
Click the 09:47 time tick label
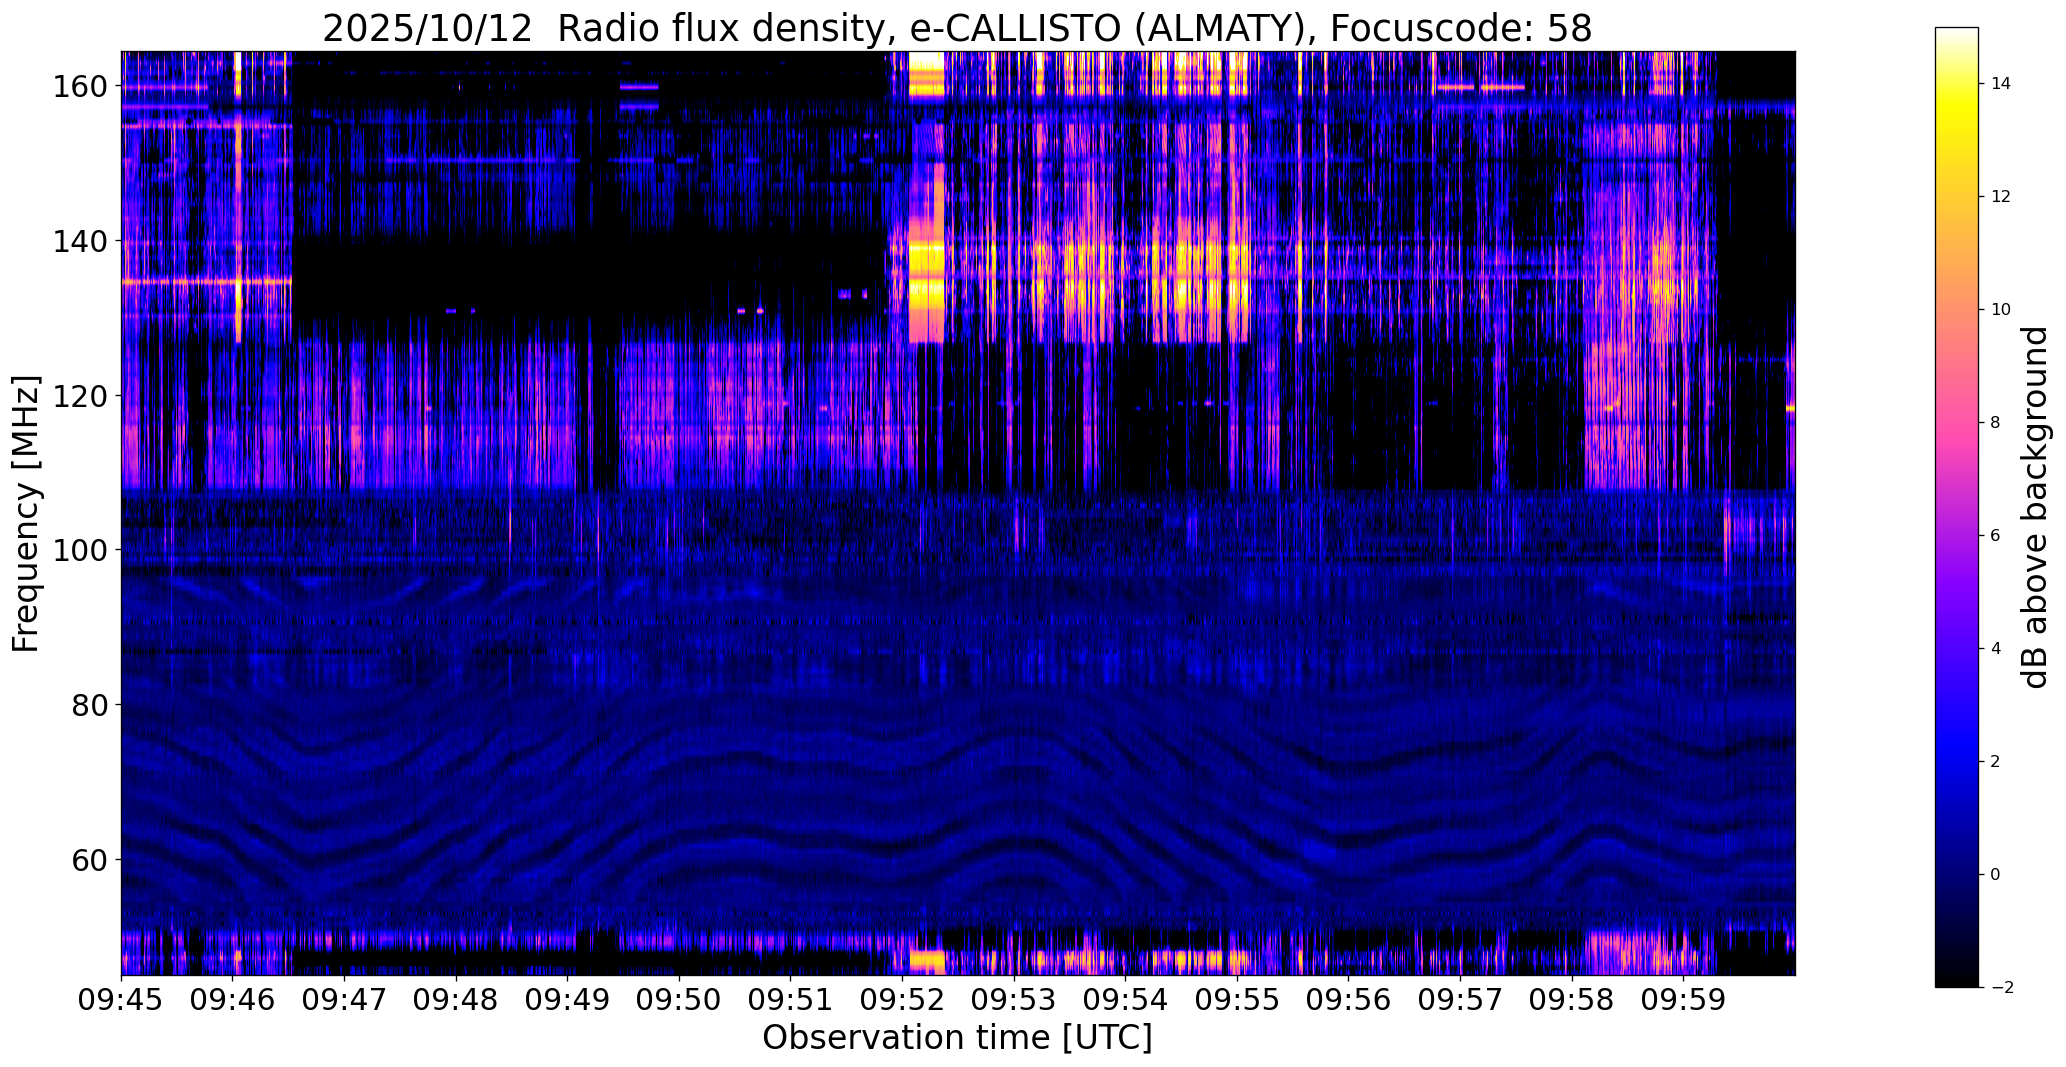[345, 998]
